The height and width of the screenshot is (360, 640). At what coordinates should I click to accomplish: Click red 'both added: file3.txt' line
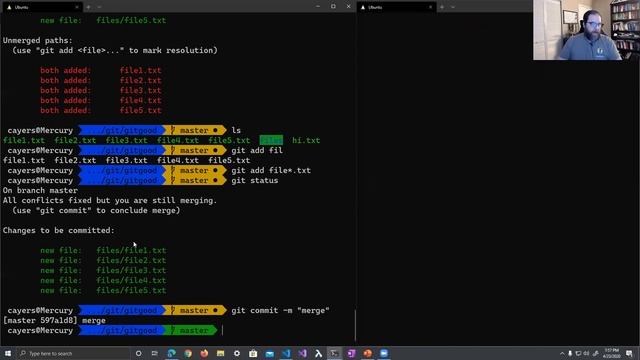(101, 91)
